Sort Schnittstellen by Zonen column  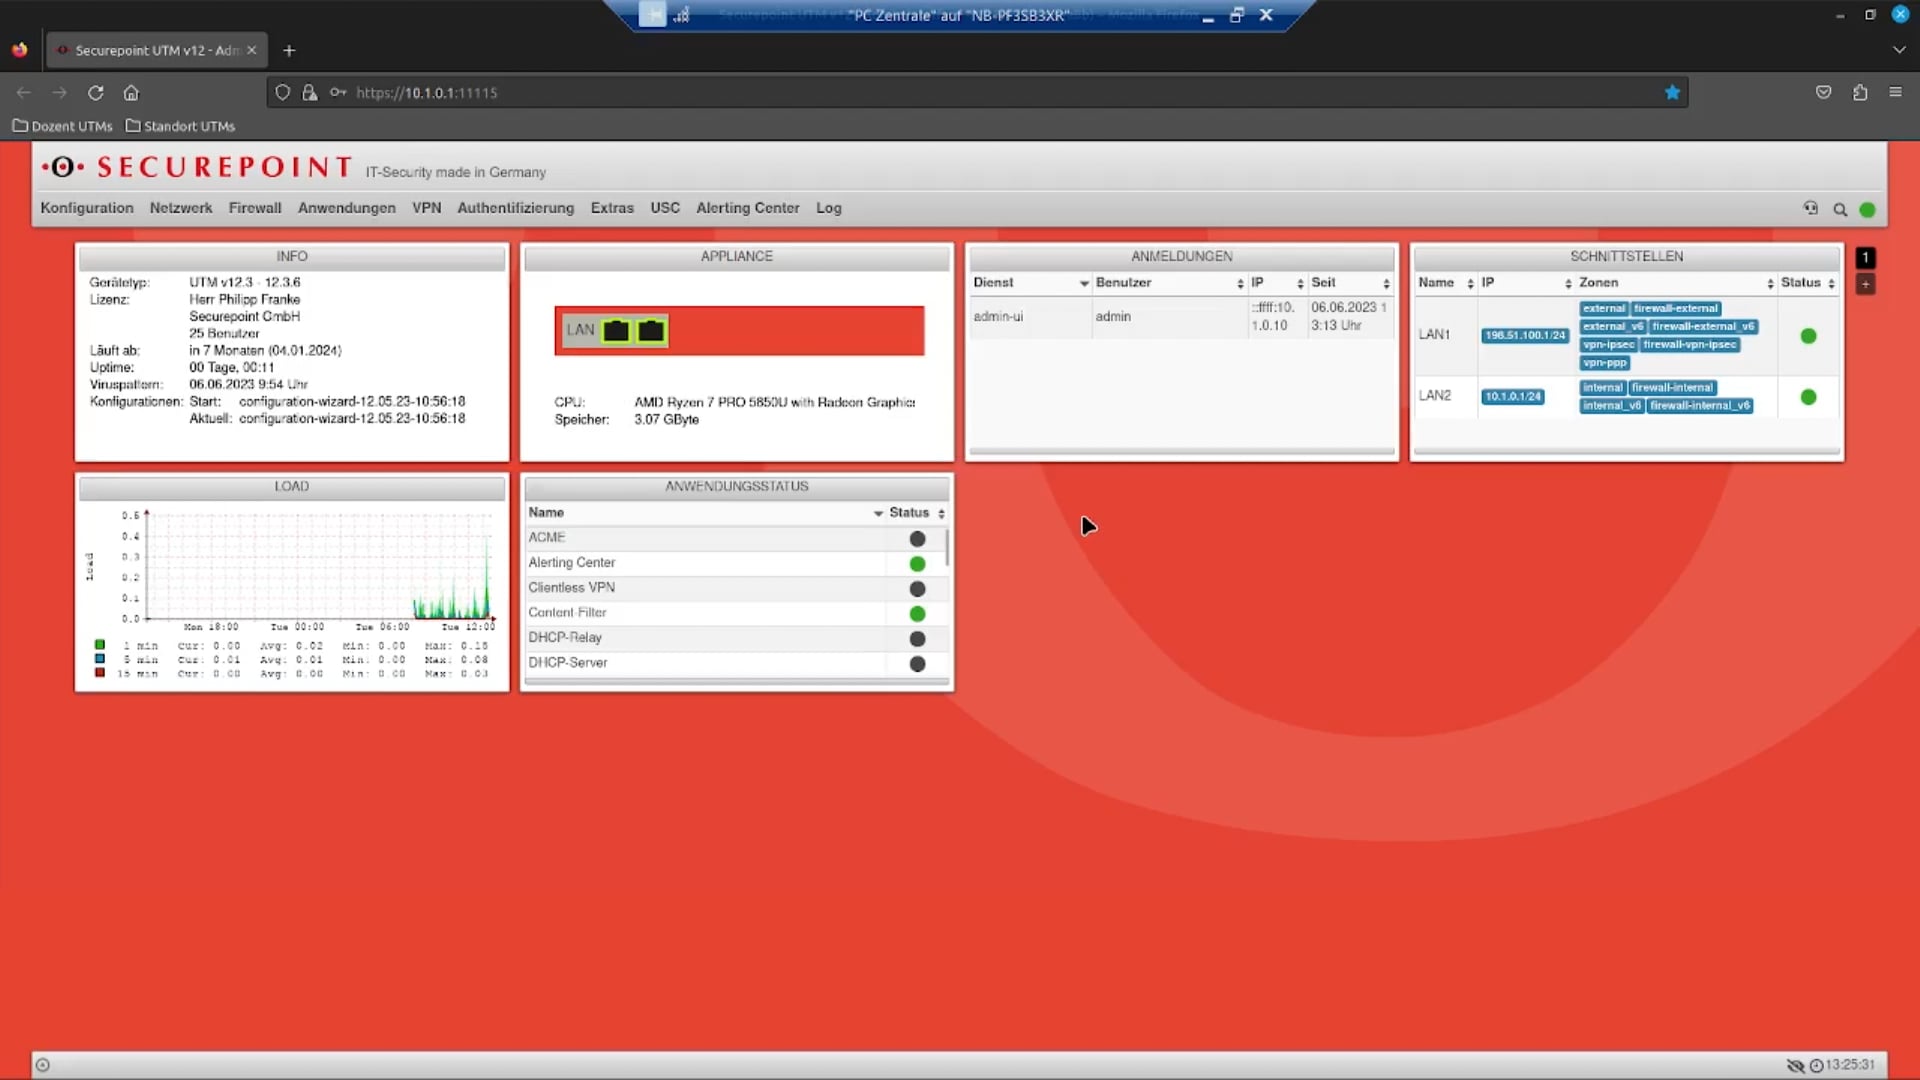coord(1676,283)
